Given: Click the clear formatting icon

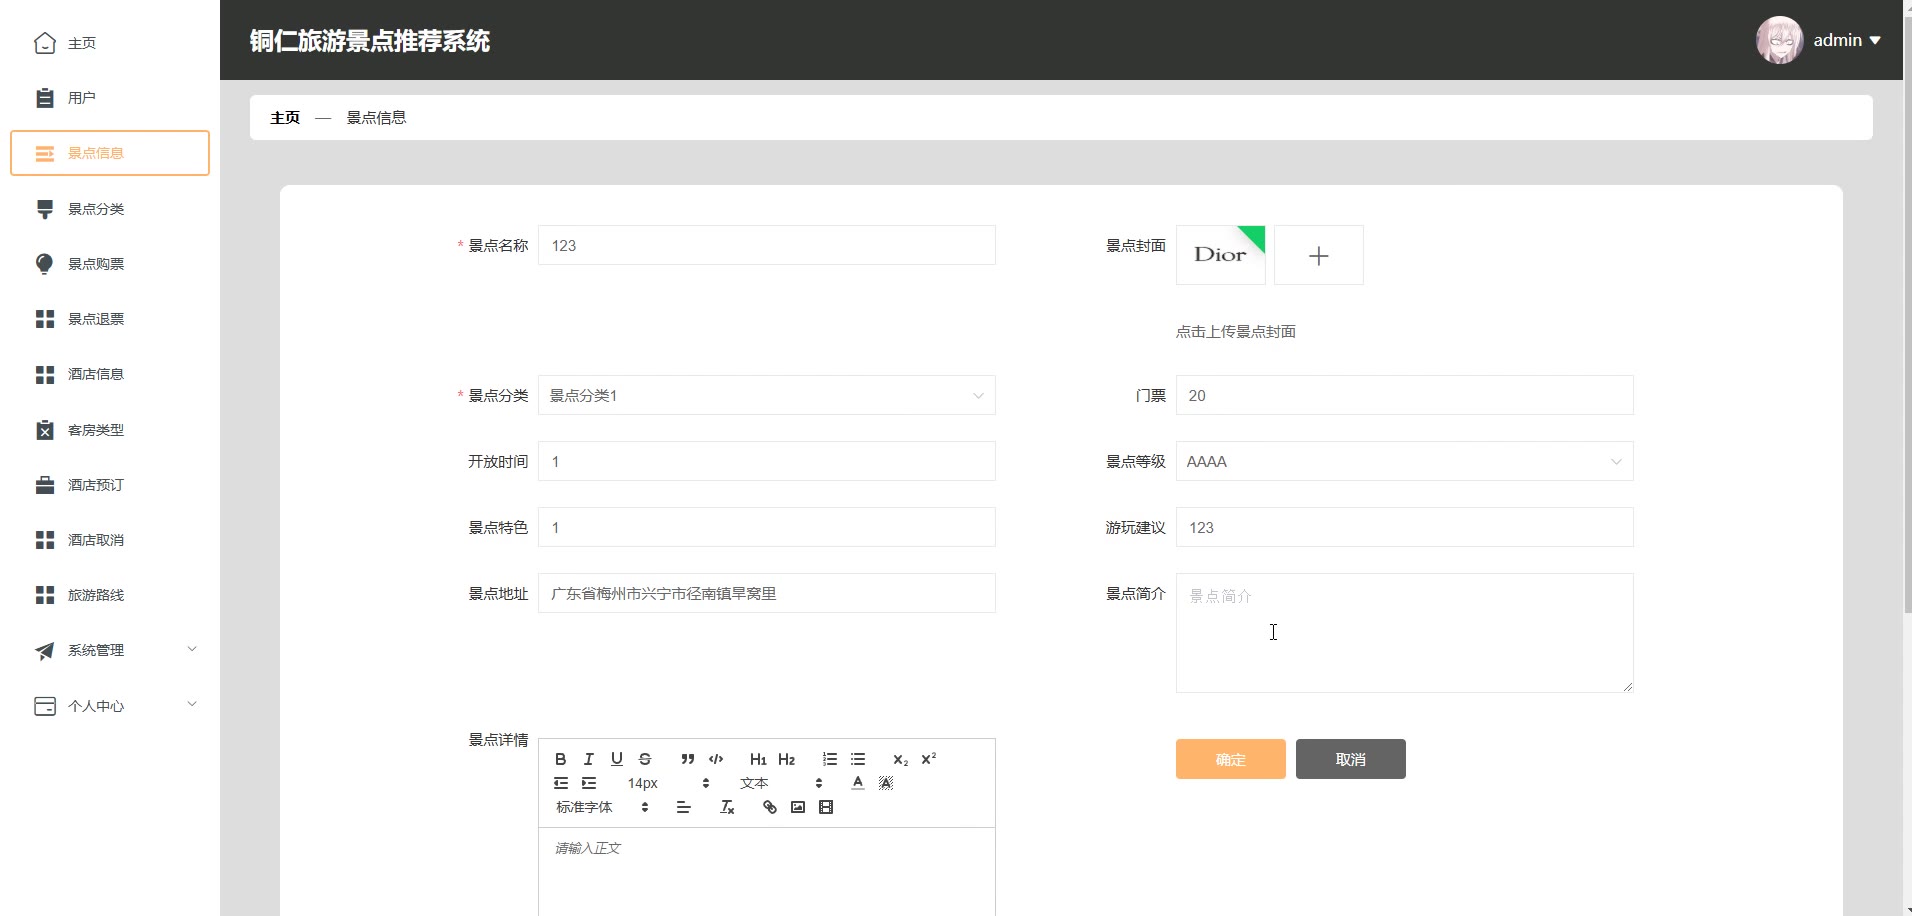Looking at the screenshot, I should click(x=727, y=807).
